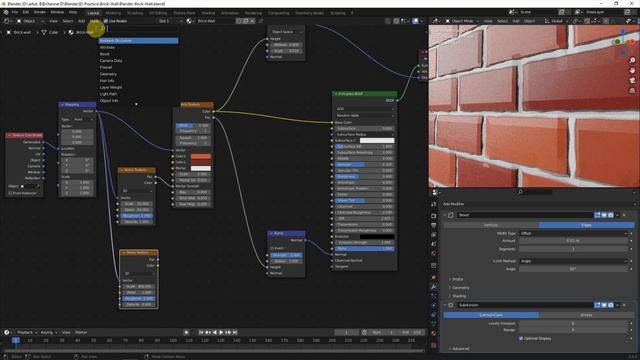This screenshot has height=360, width=640.
Task: Toggle Subdivision modifier render camera icon
Action: click(x=611, y=305)
